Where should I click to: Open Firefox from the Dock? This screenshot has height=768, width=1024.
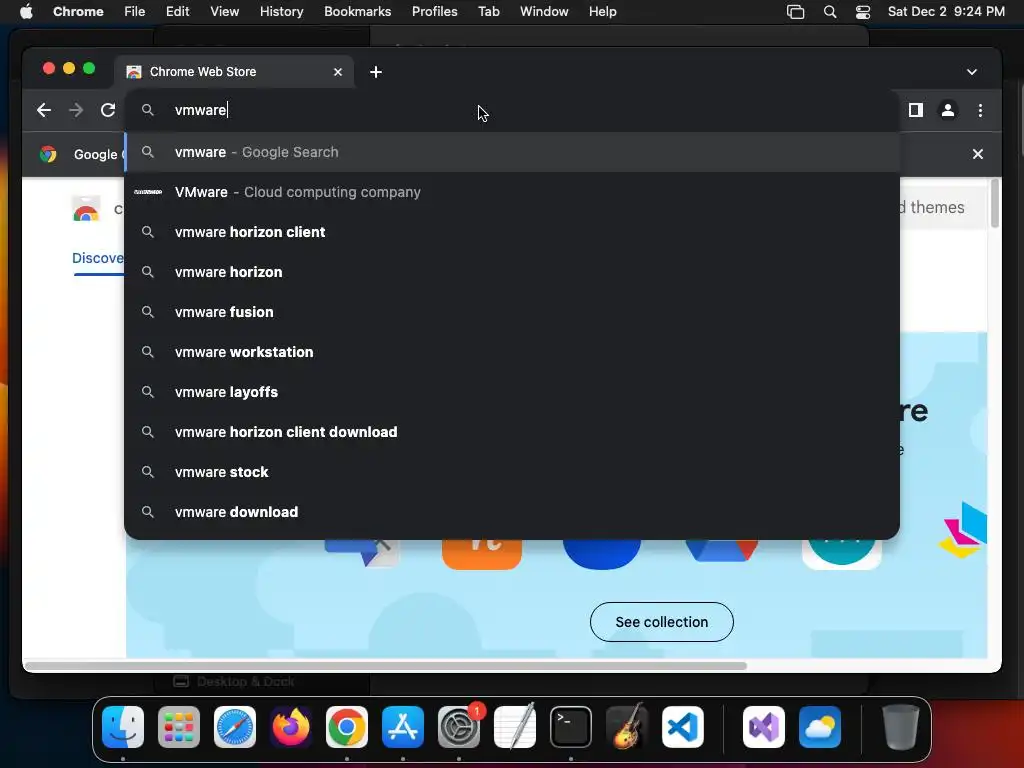(x=291, y=727)
